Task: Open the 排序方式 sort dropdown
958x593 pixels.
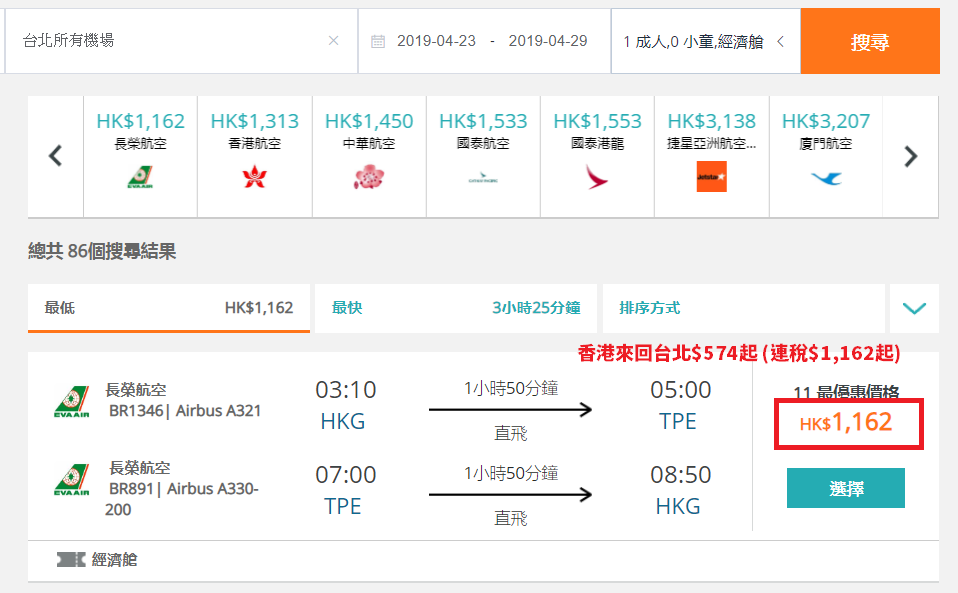Action: pyautogui.click(x=744, y=308)
